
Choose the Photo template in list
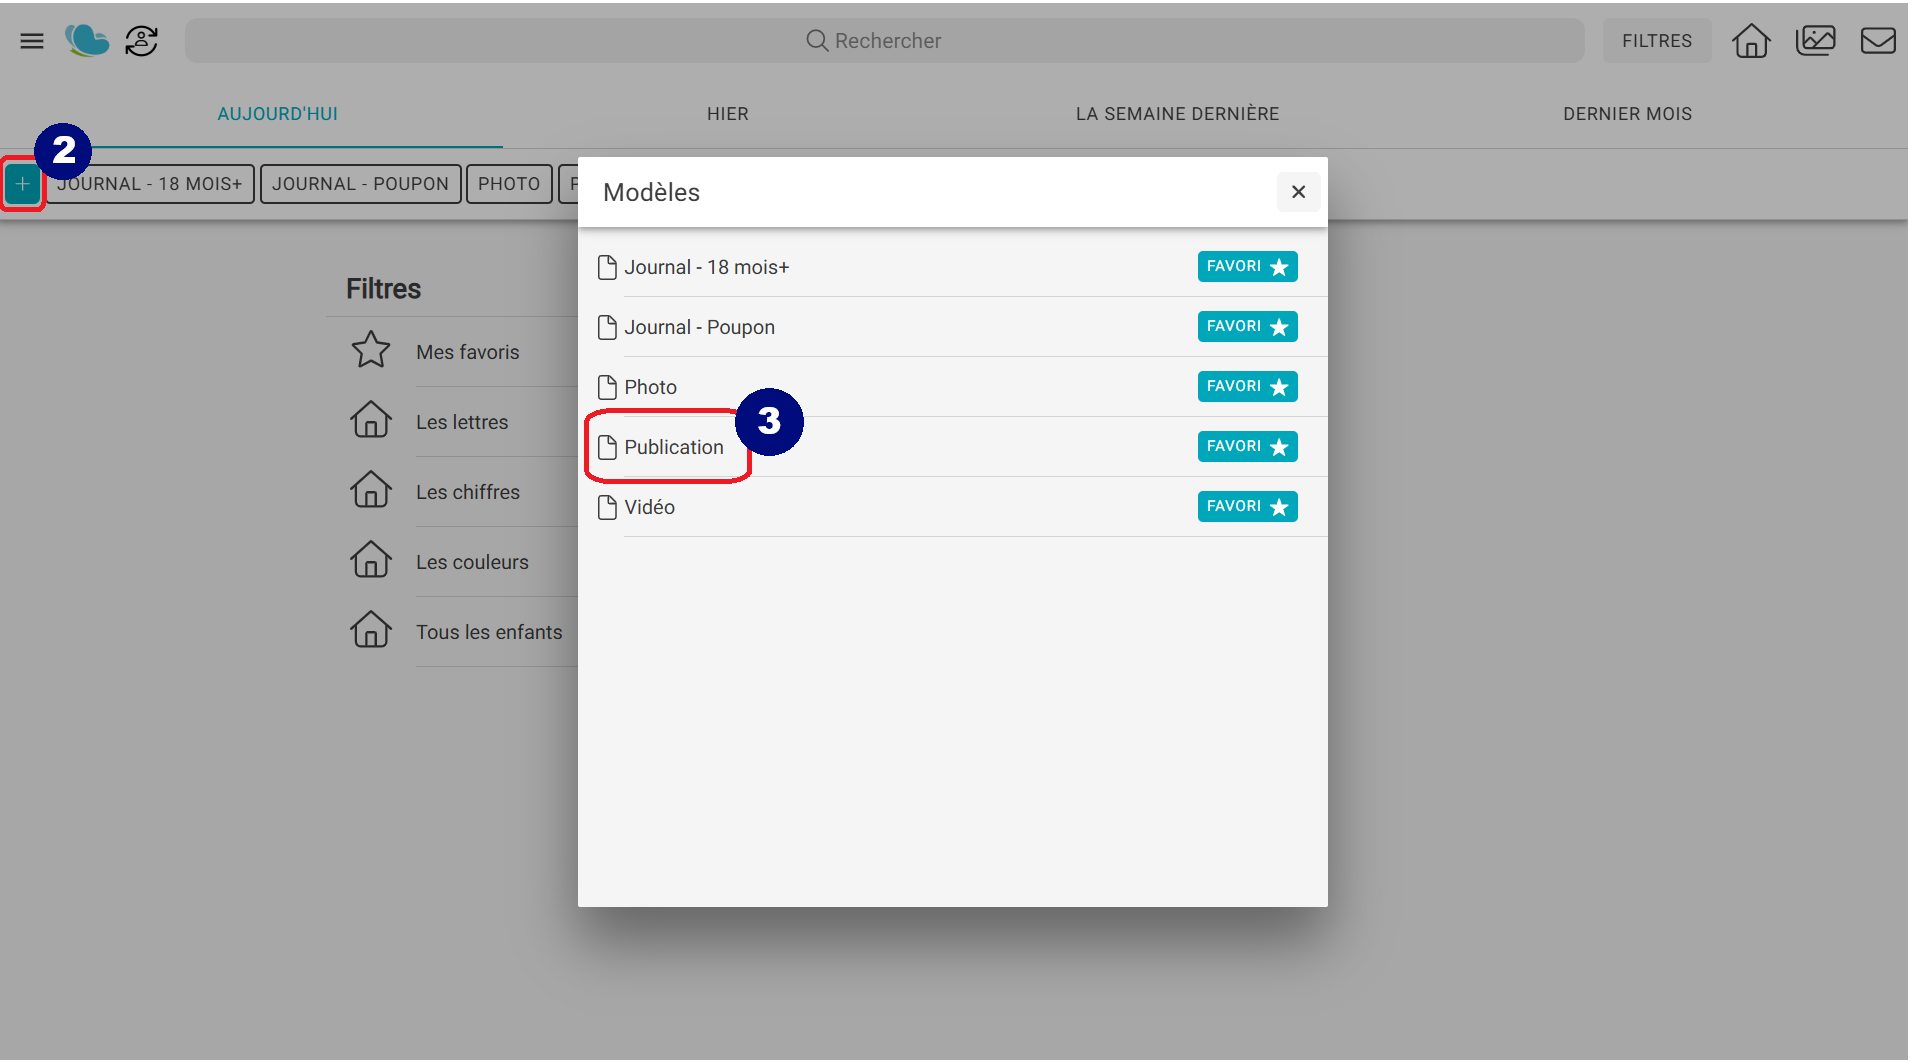650,387
